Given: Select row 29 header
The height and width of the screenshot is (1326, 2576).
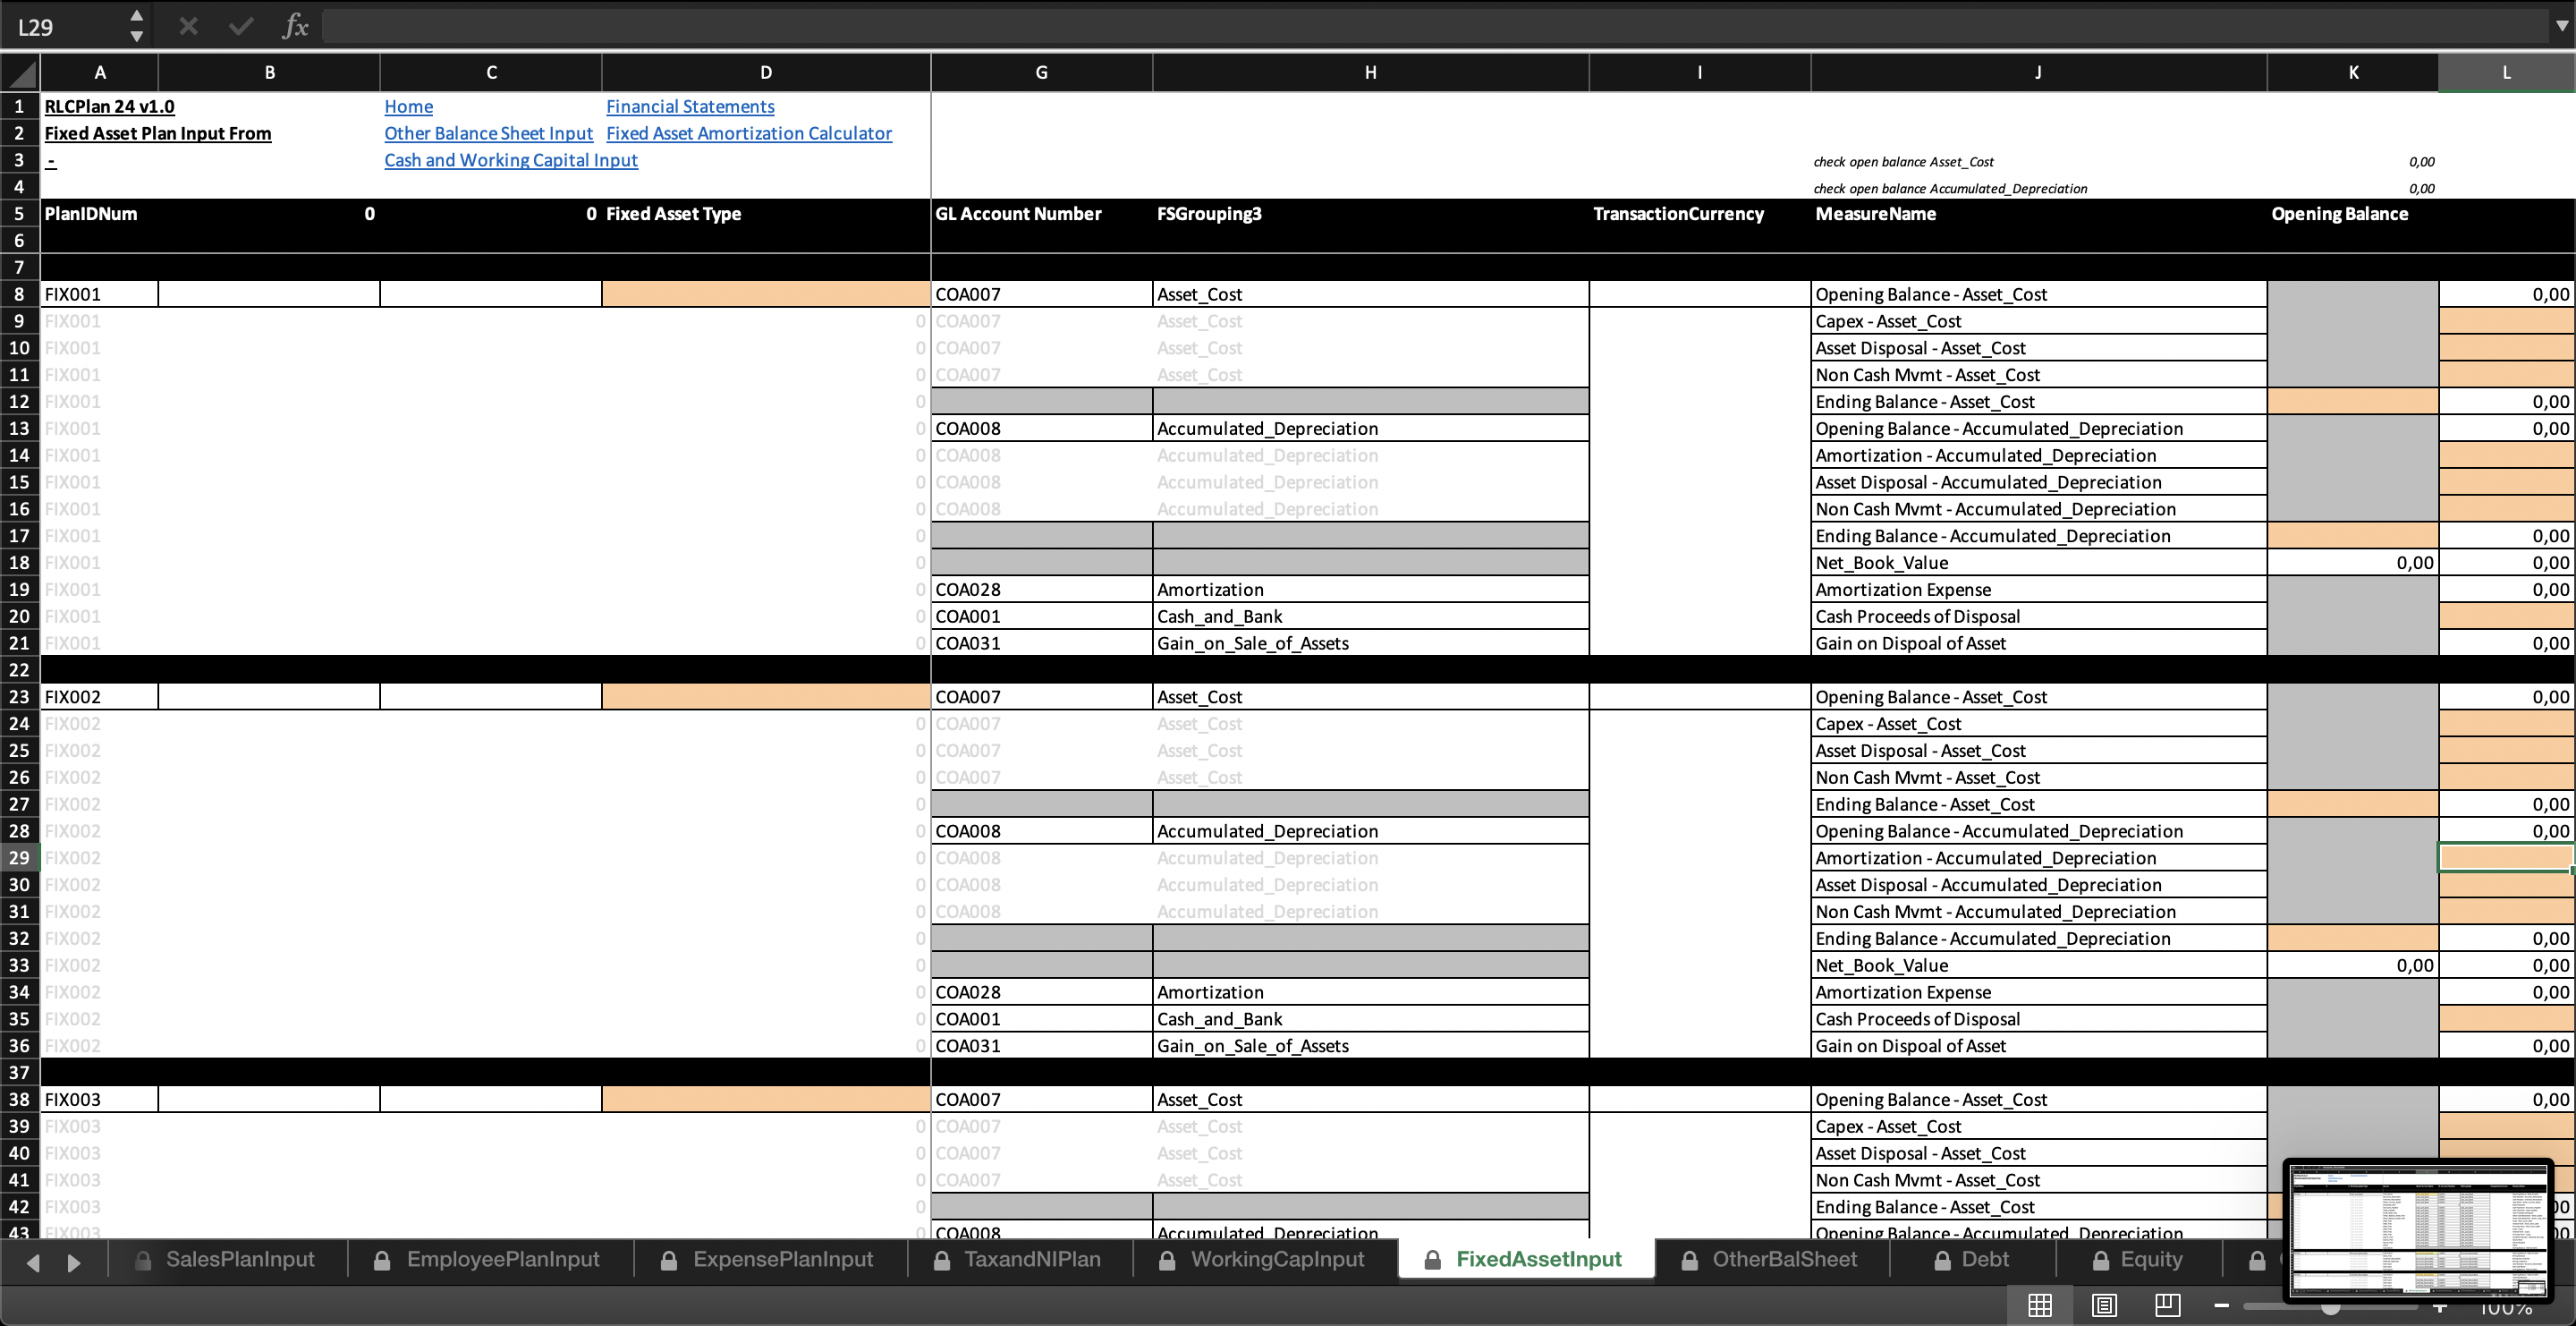Looking at the screenshot, I should coord(19,858).
